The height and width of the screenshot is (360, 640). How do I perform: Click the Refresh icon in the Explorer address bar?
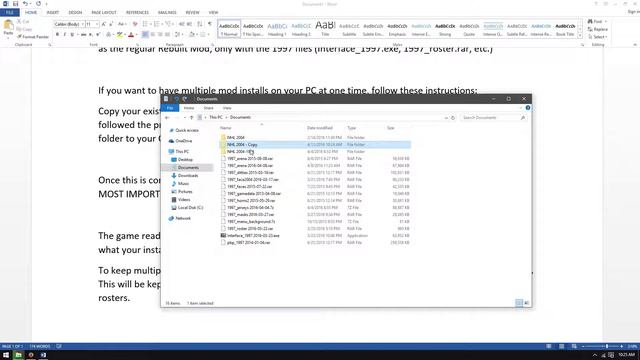(x=453, y=118)
